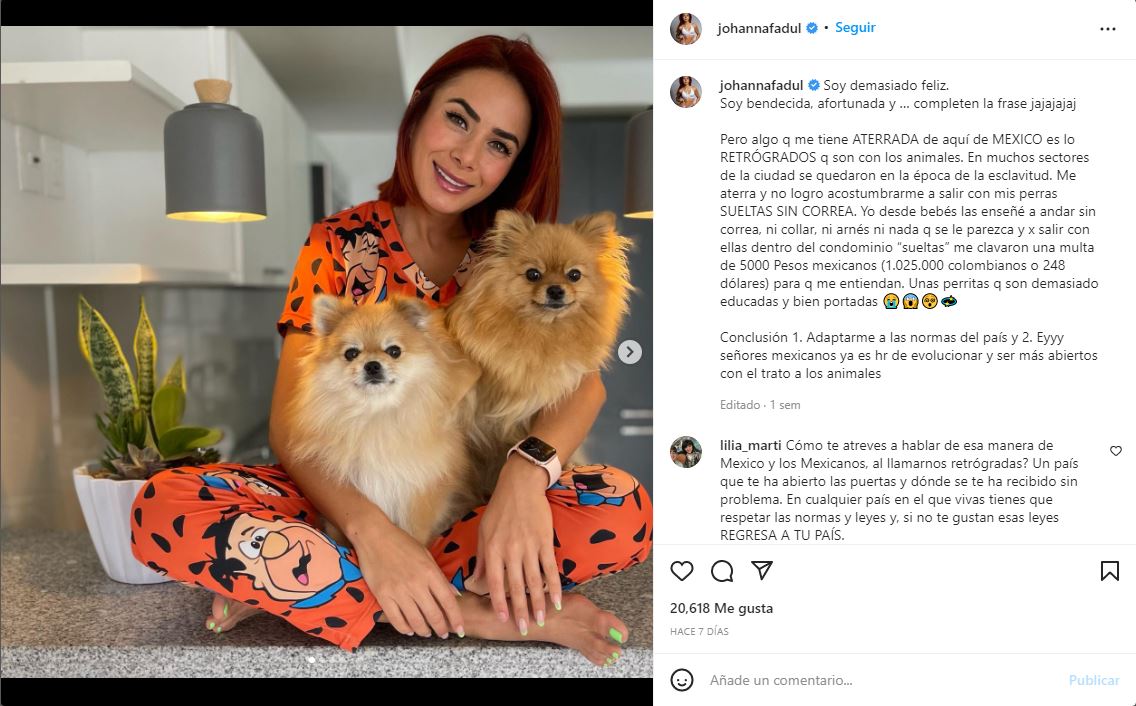
Task: Click johannafadul username in the caption
Action: point(762,86)
